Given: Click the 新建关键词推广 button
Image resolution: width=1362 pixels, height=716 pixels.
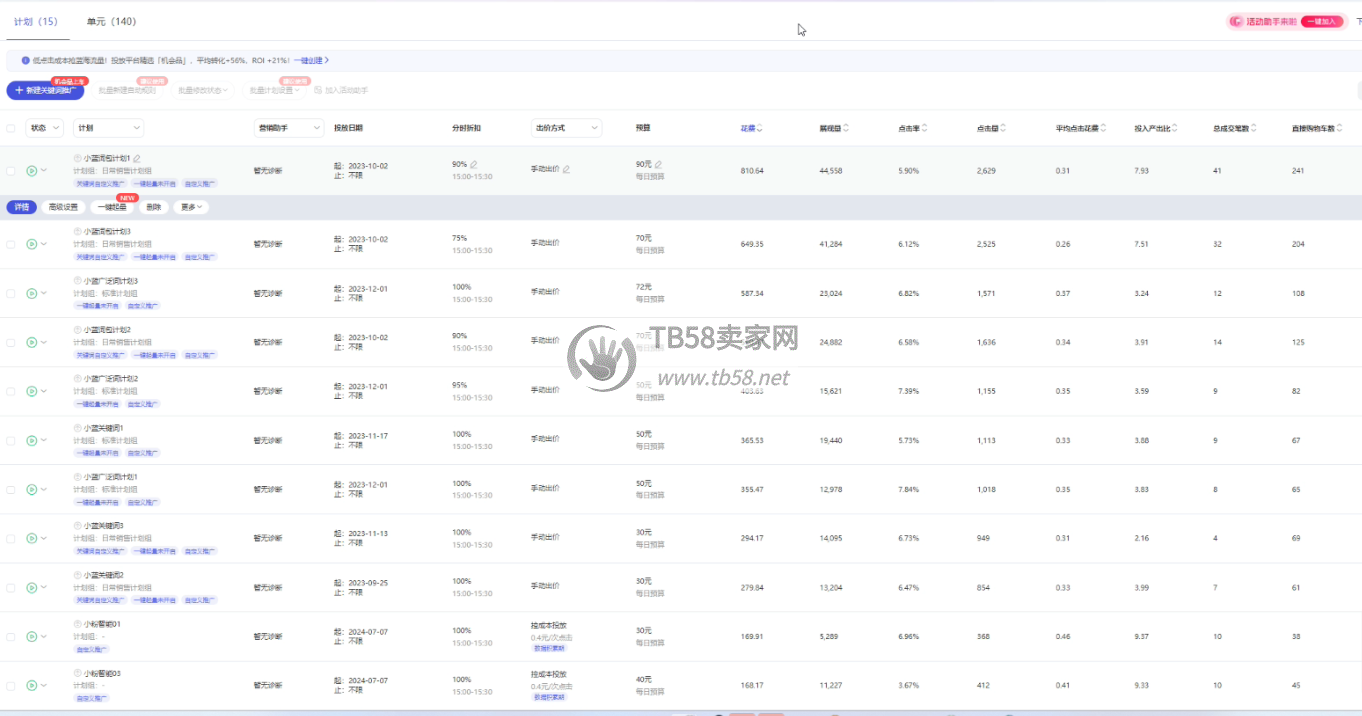Looking at the screenshot, I should [x=45, y=91].
